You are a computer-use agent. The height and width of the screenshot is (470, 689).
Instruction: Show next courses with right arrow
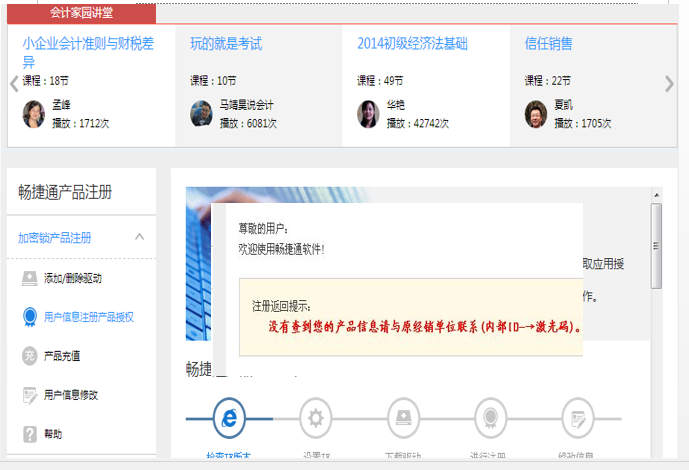(669, 84)
